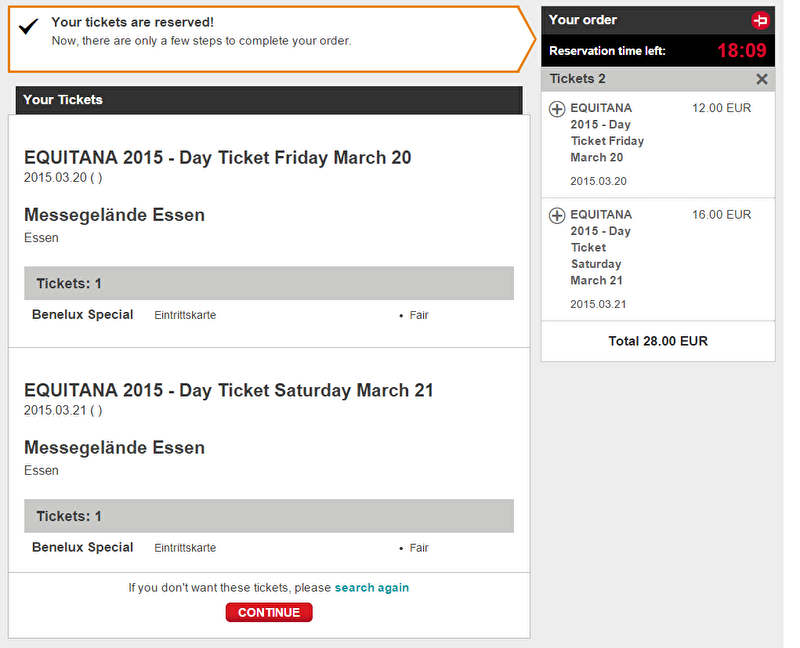
Task: Expand the Saturday March 21 ticket details
Action: [x=557, y=215]
